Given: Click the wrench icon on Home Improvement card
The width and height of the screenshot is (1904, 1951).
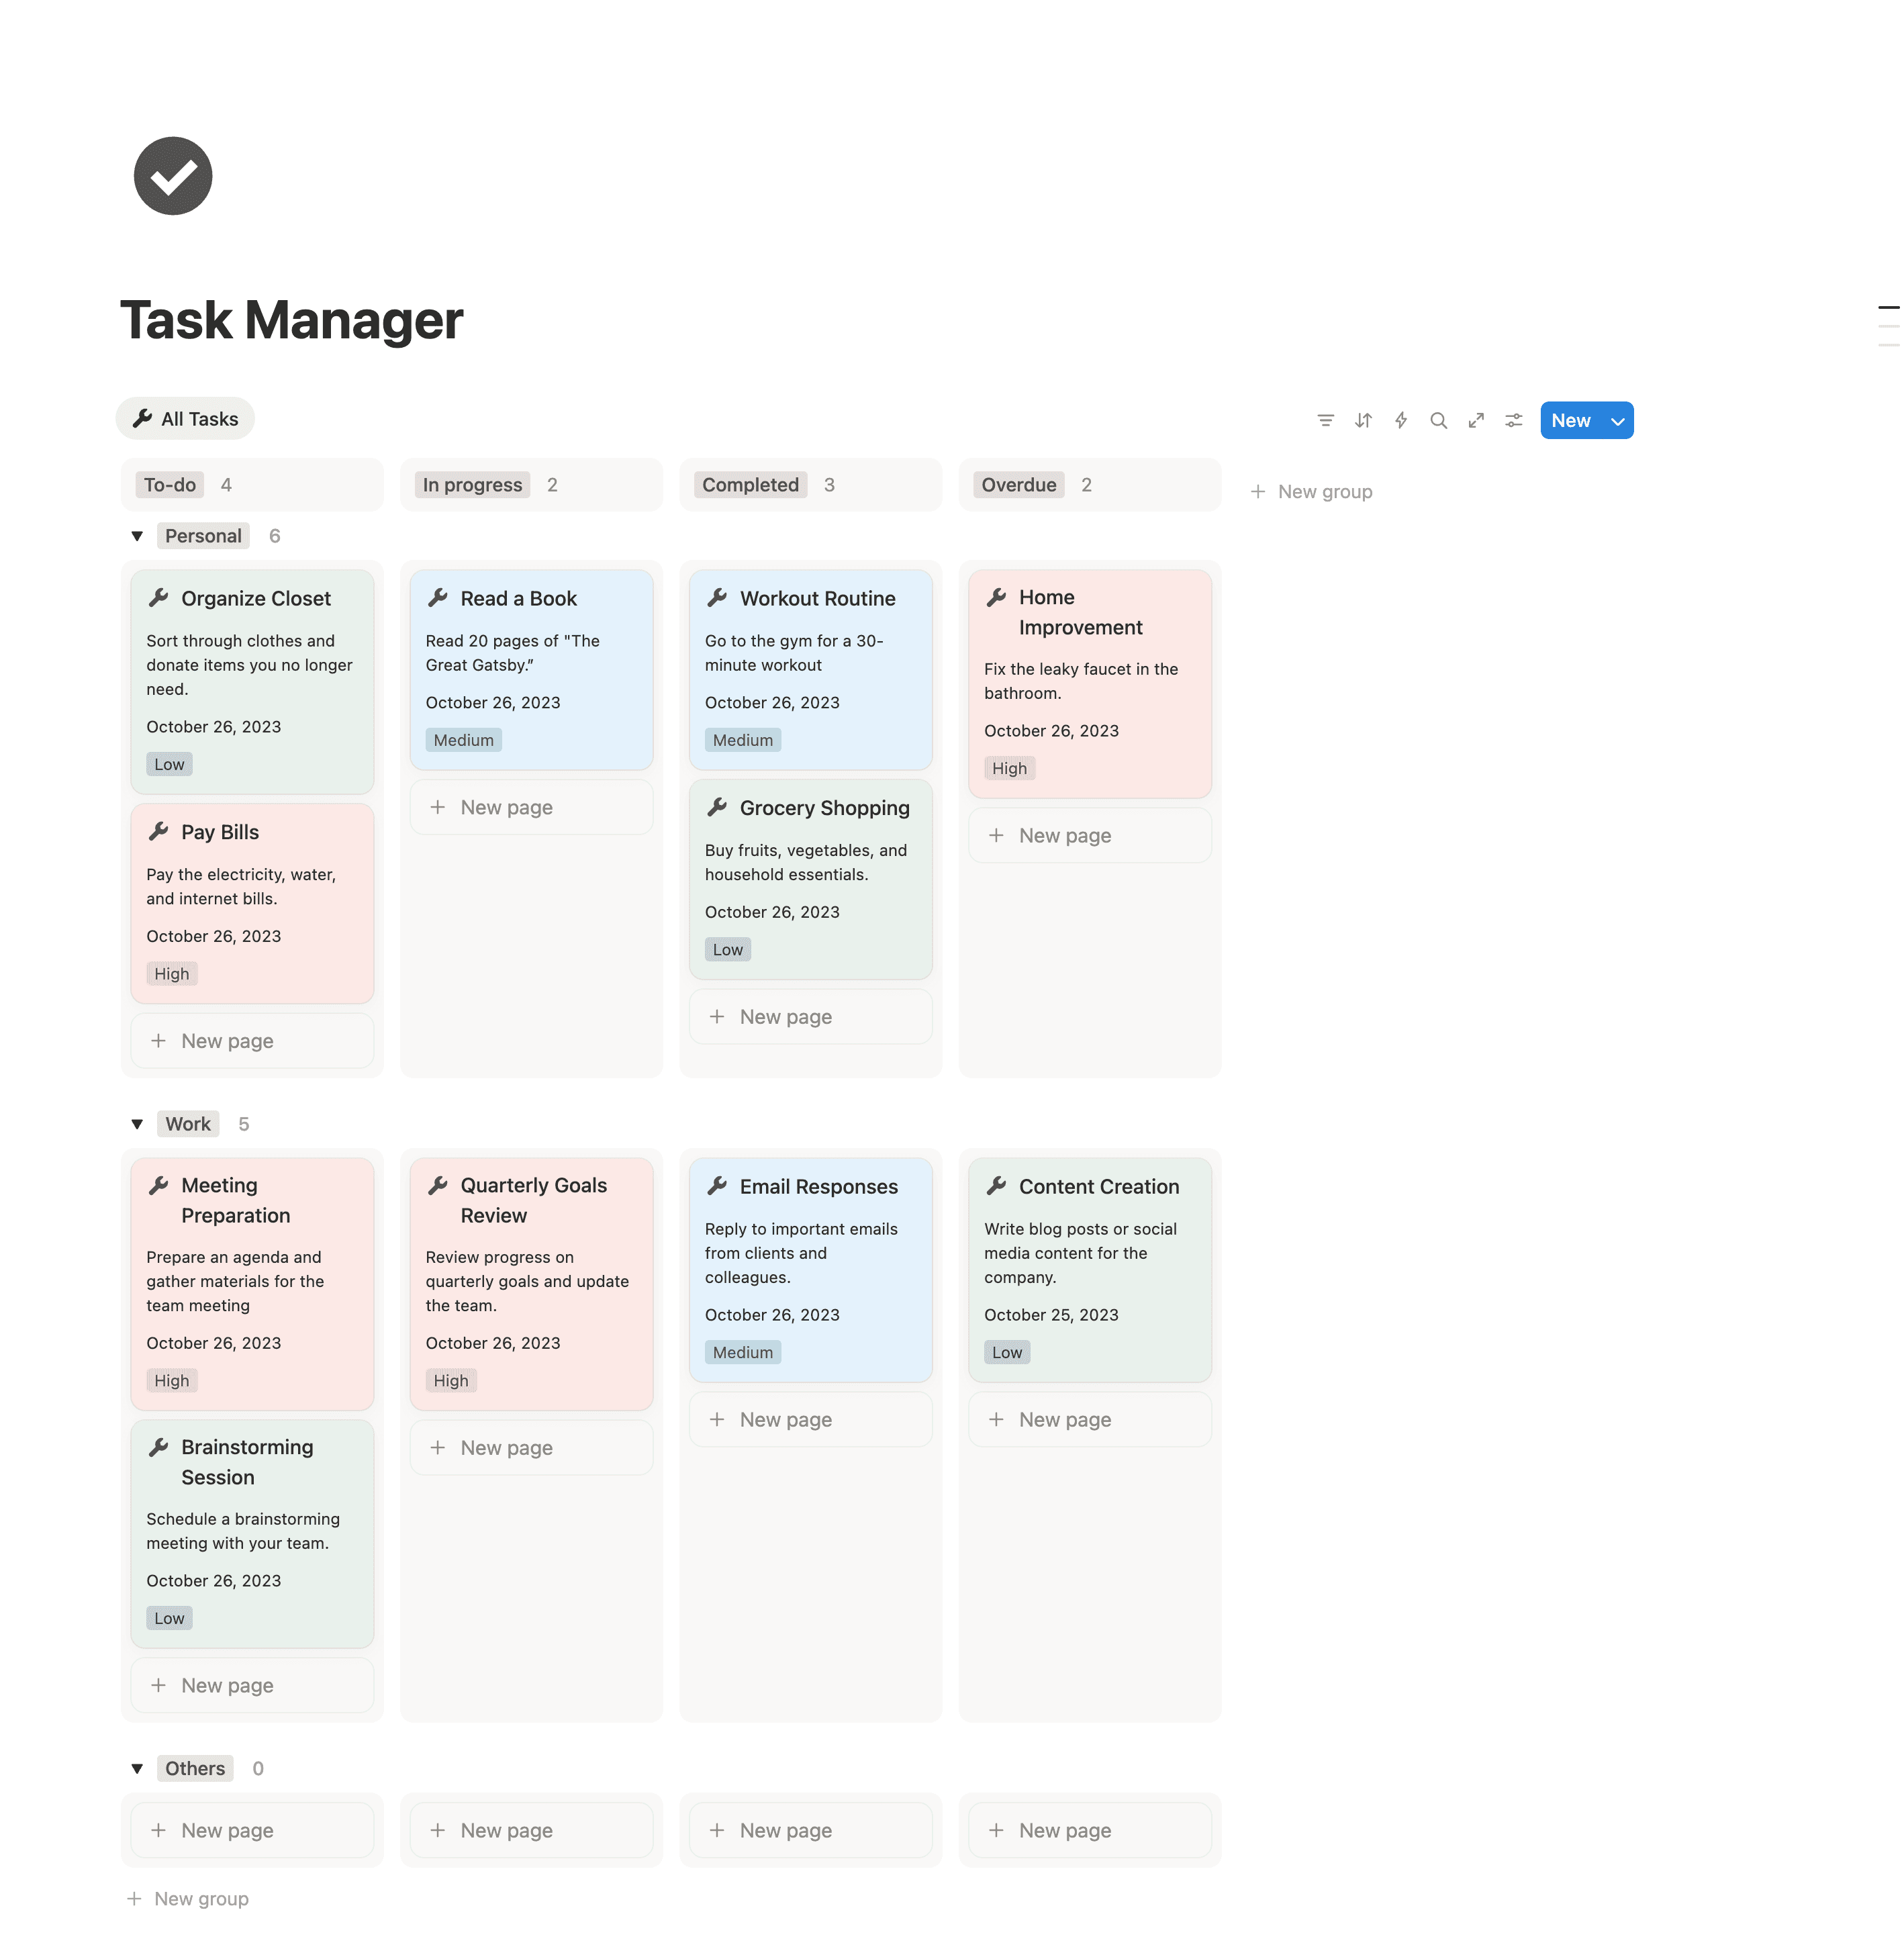Looking at the screenshot, I should tap(996, 597).
